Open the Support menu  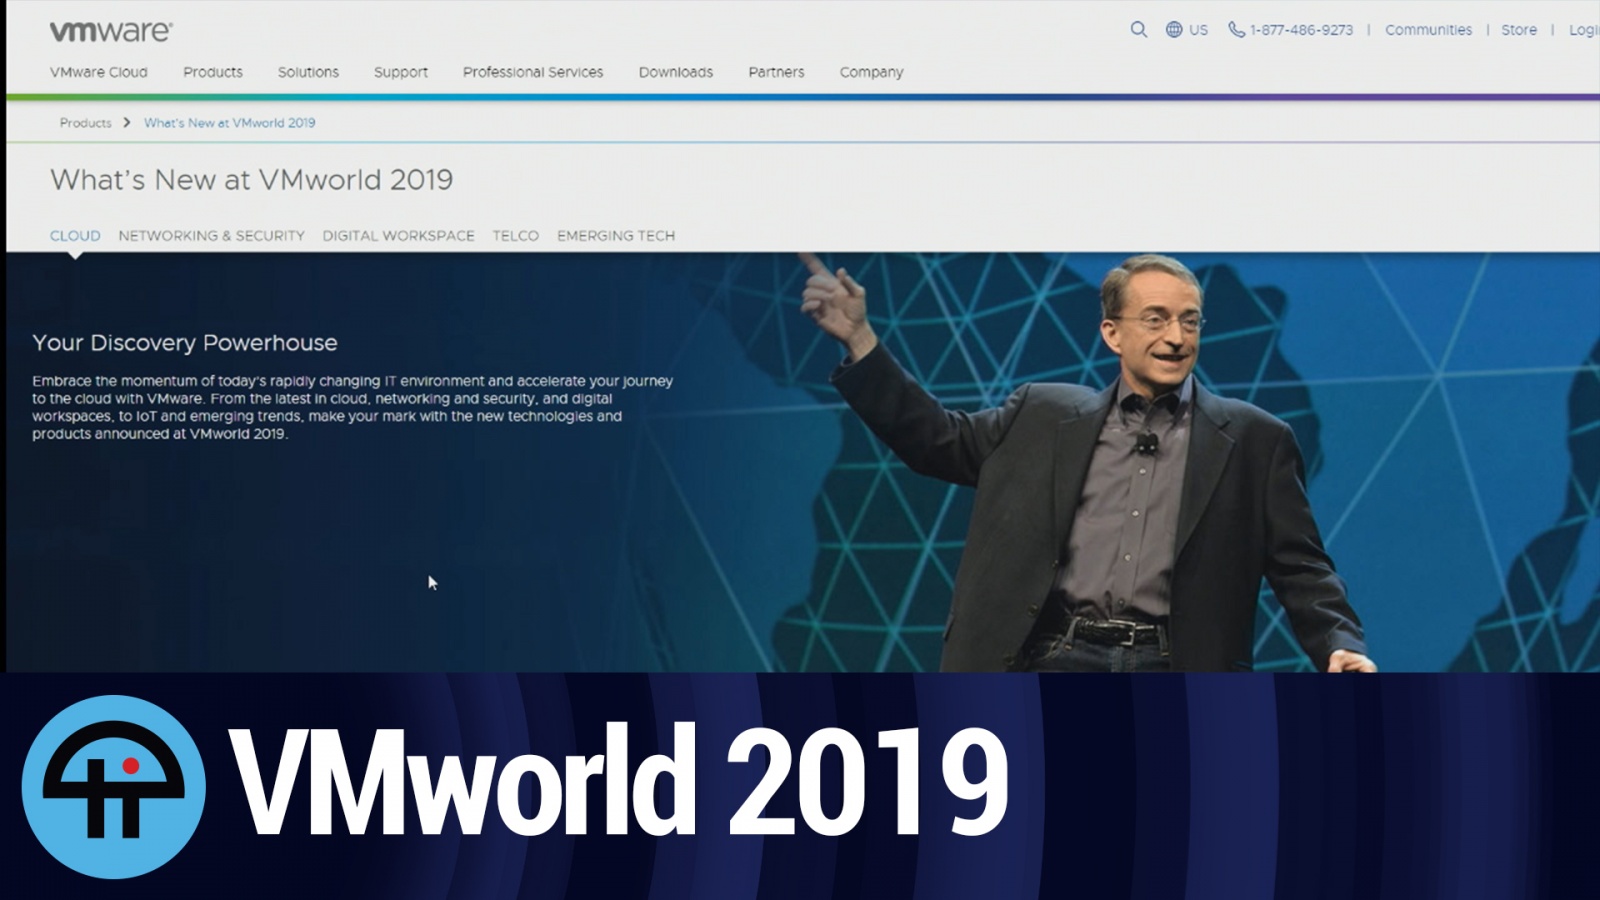(401, 72)
